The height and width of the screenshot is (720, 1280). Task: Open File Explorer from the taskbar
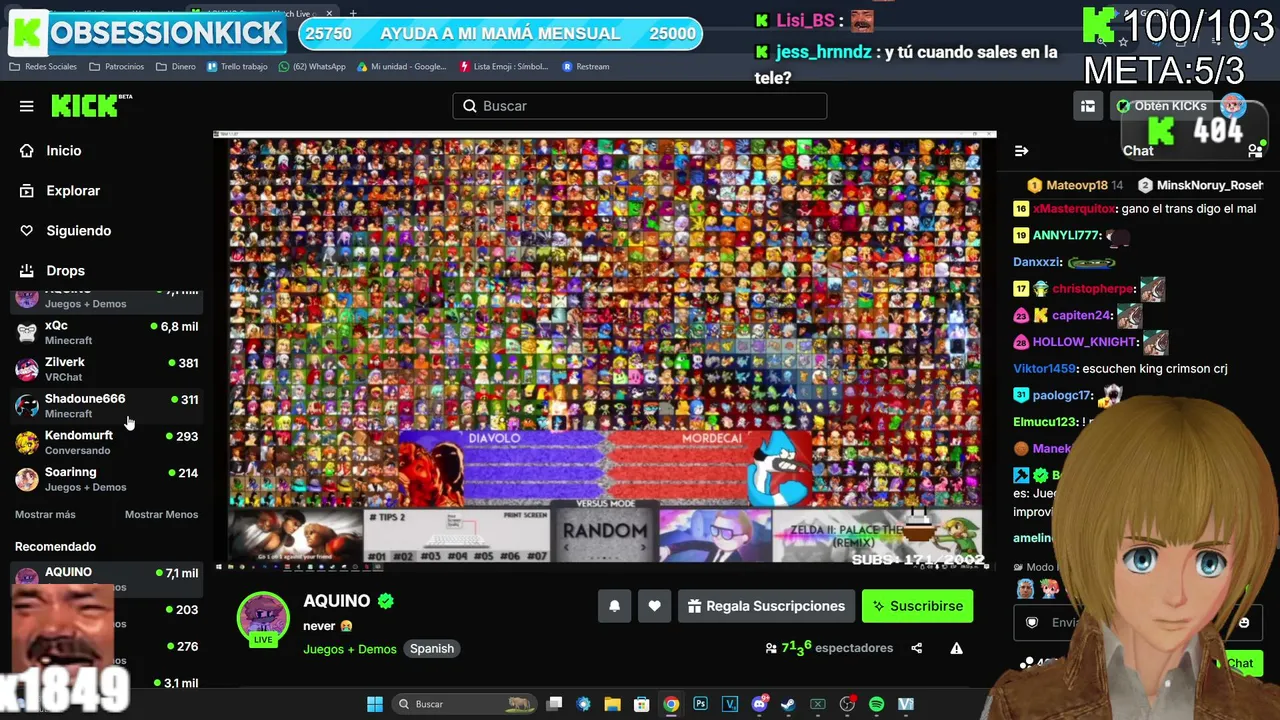613,704
